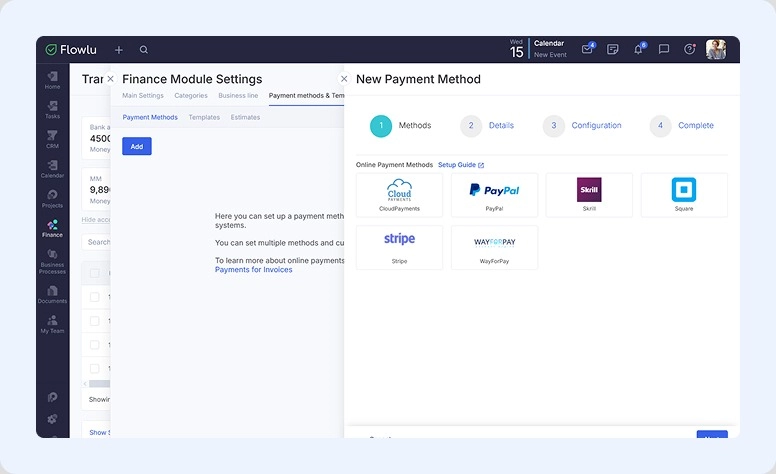Click step 3 Configuration in wizard
This screenshot has width=776, height=474.
click(582, 126)
